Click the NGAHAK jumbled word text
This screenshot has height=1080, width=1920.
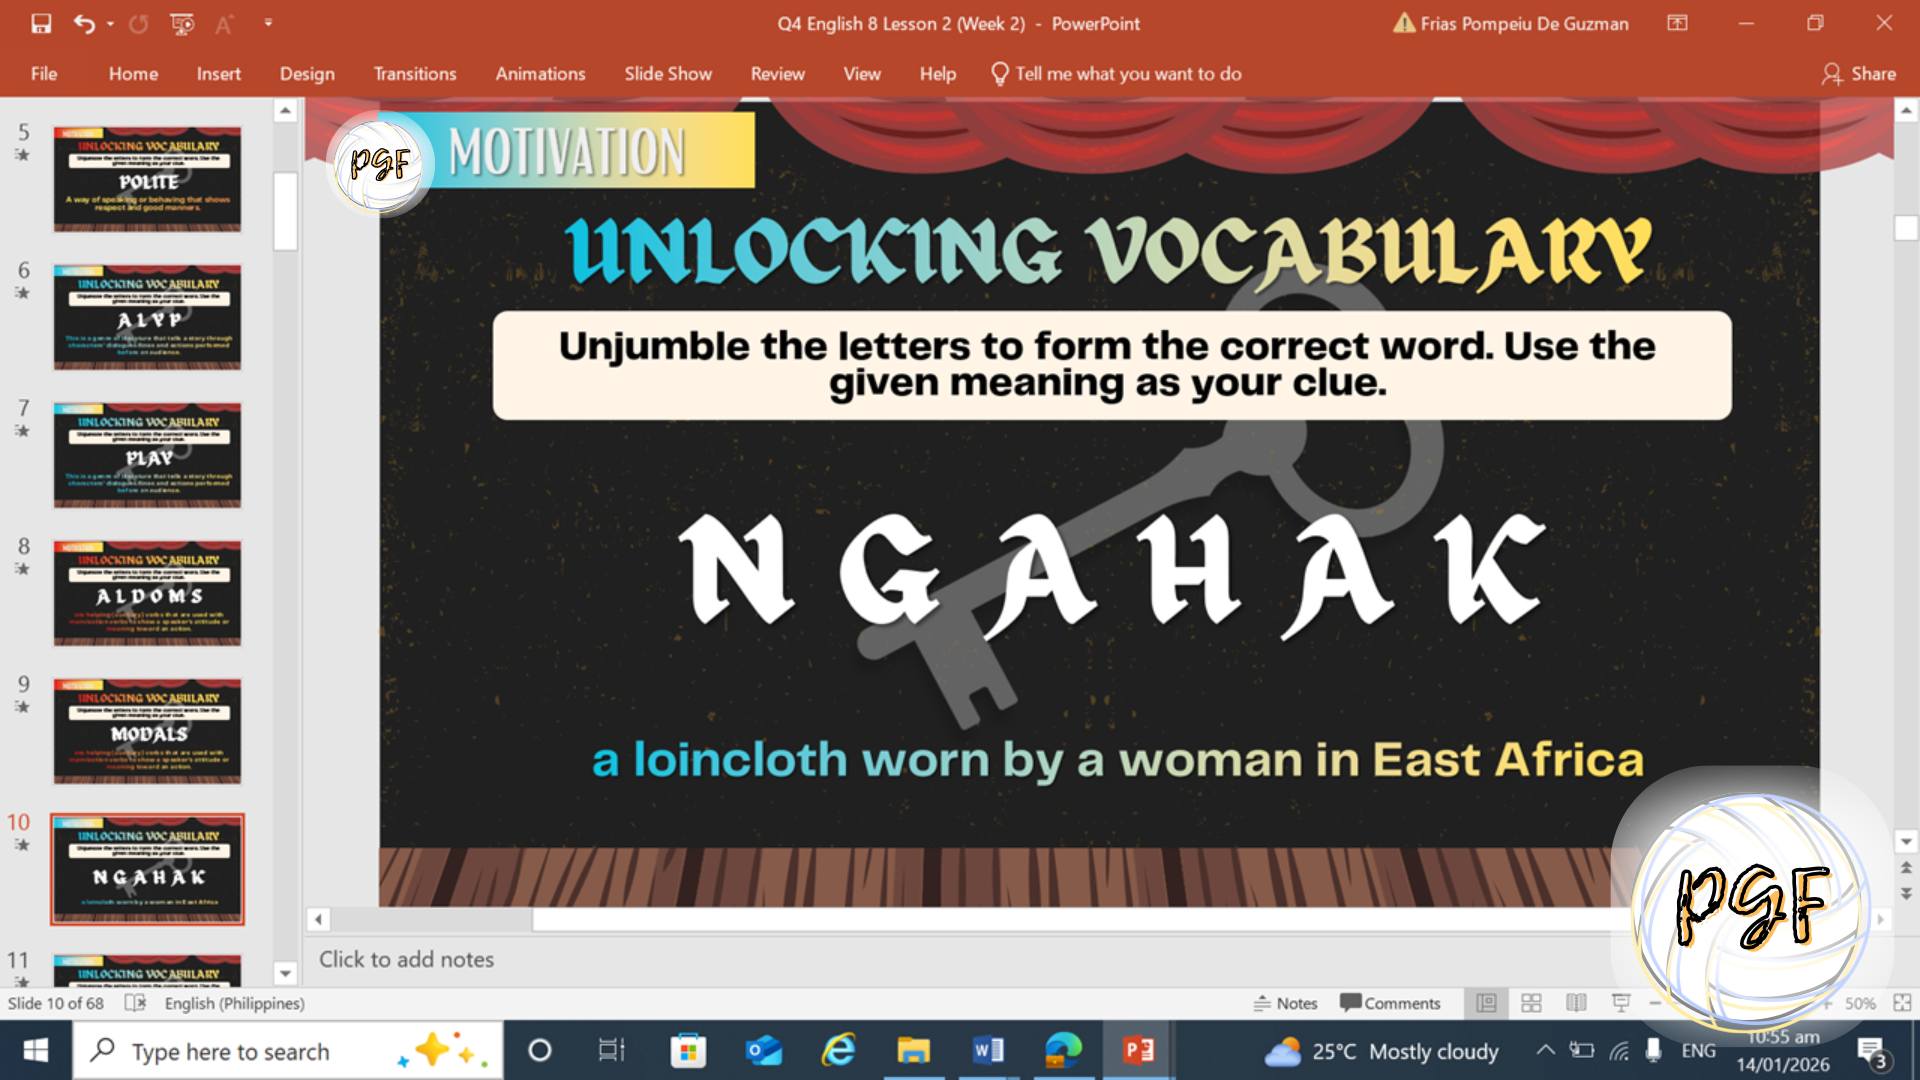click(x=1112, y=575)
